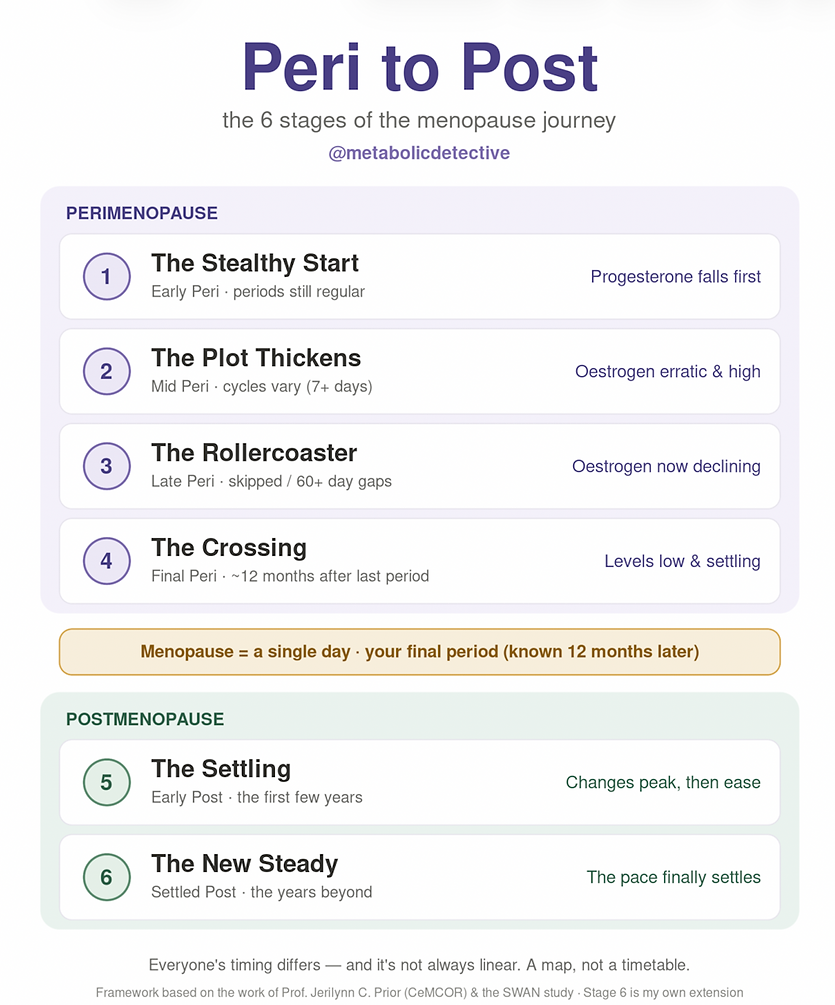Viewport: 835px width, 1005px height.
Task: Select The Plot Thickens heading
Action: (x=256, y=358)
